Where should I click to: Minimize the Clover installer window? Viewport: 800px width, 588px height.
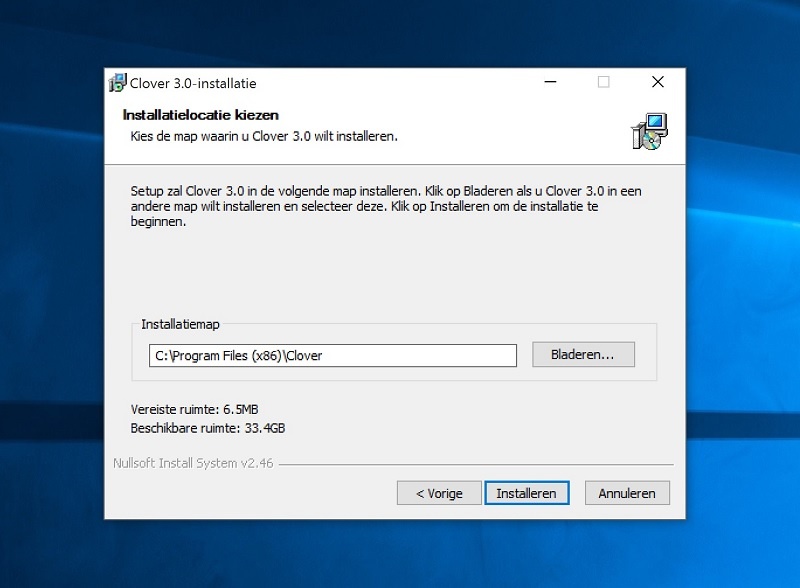(551, 82)
